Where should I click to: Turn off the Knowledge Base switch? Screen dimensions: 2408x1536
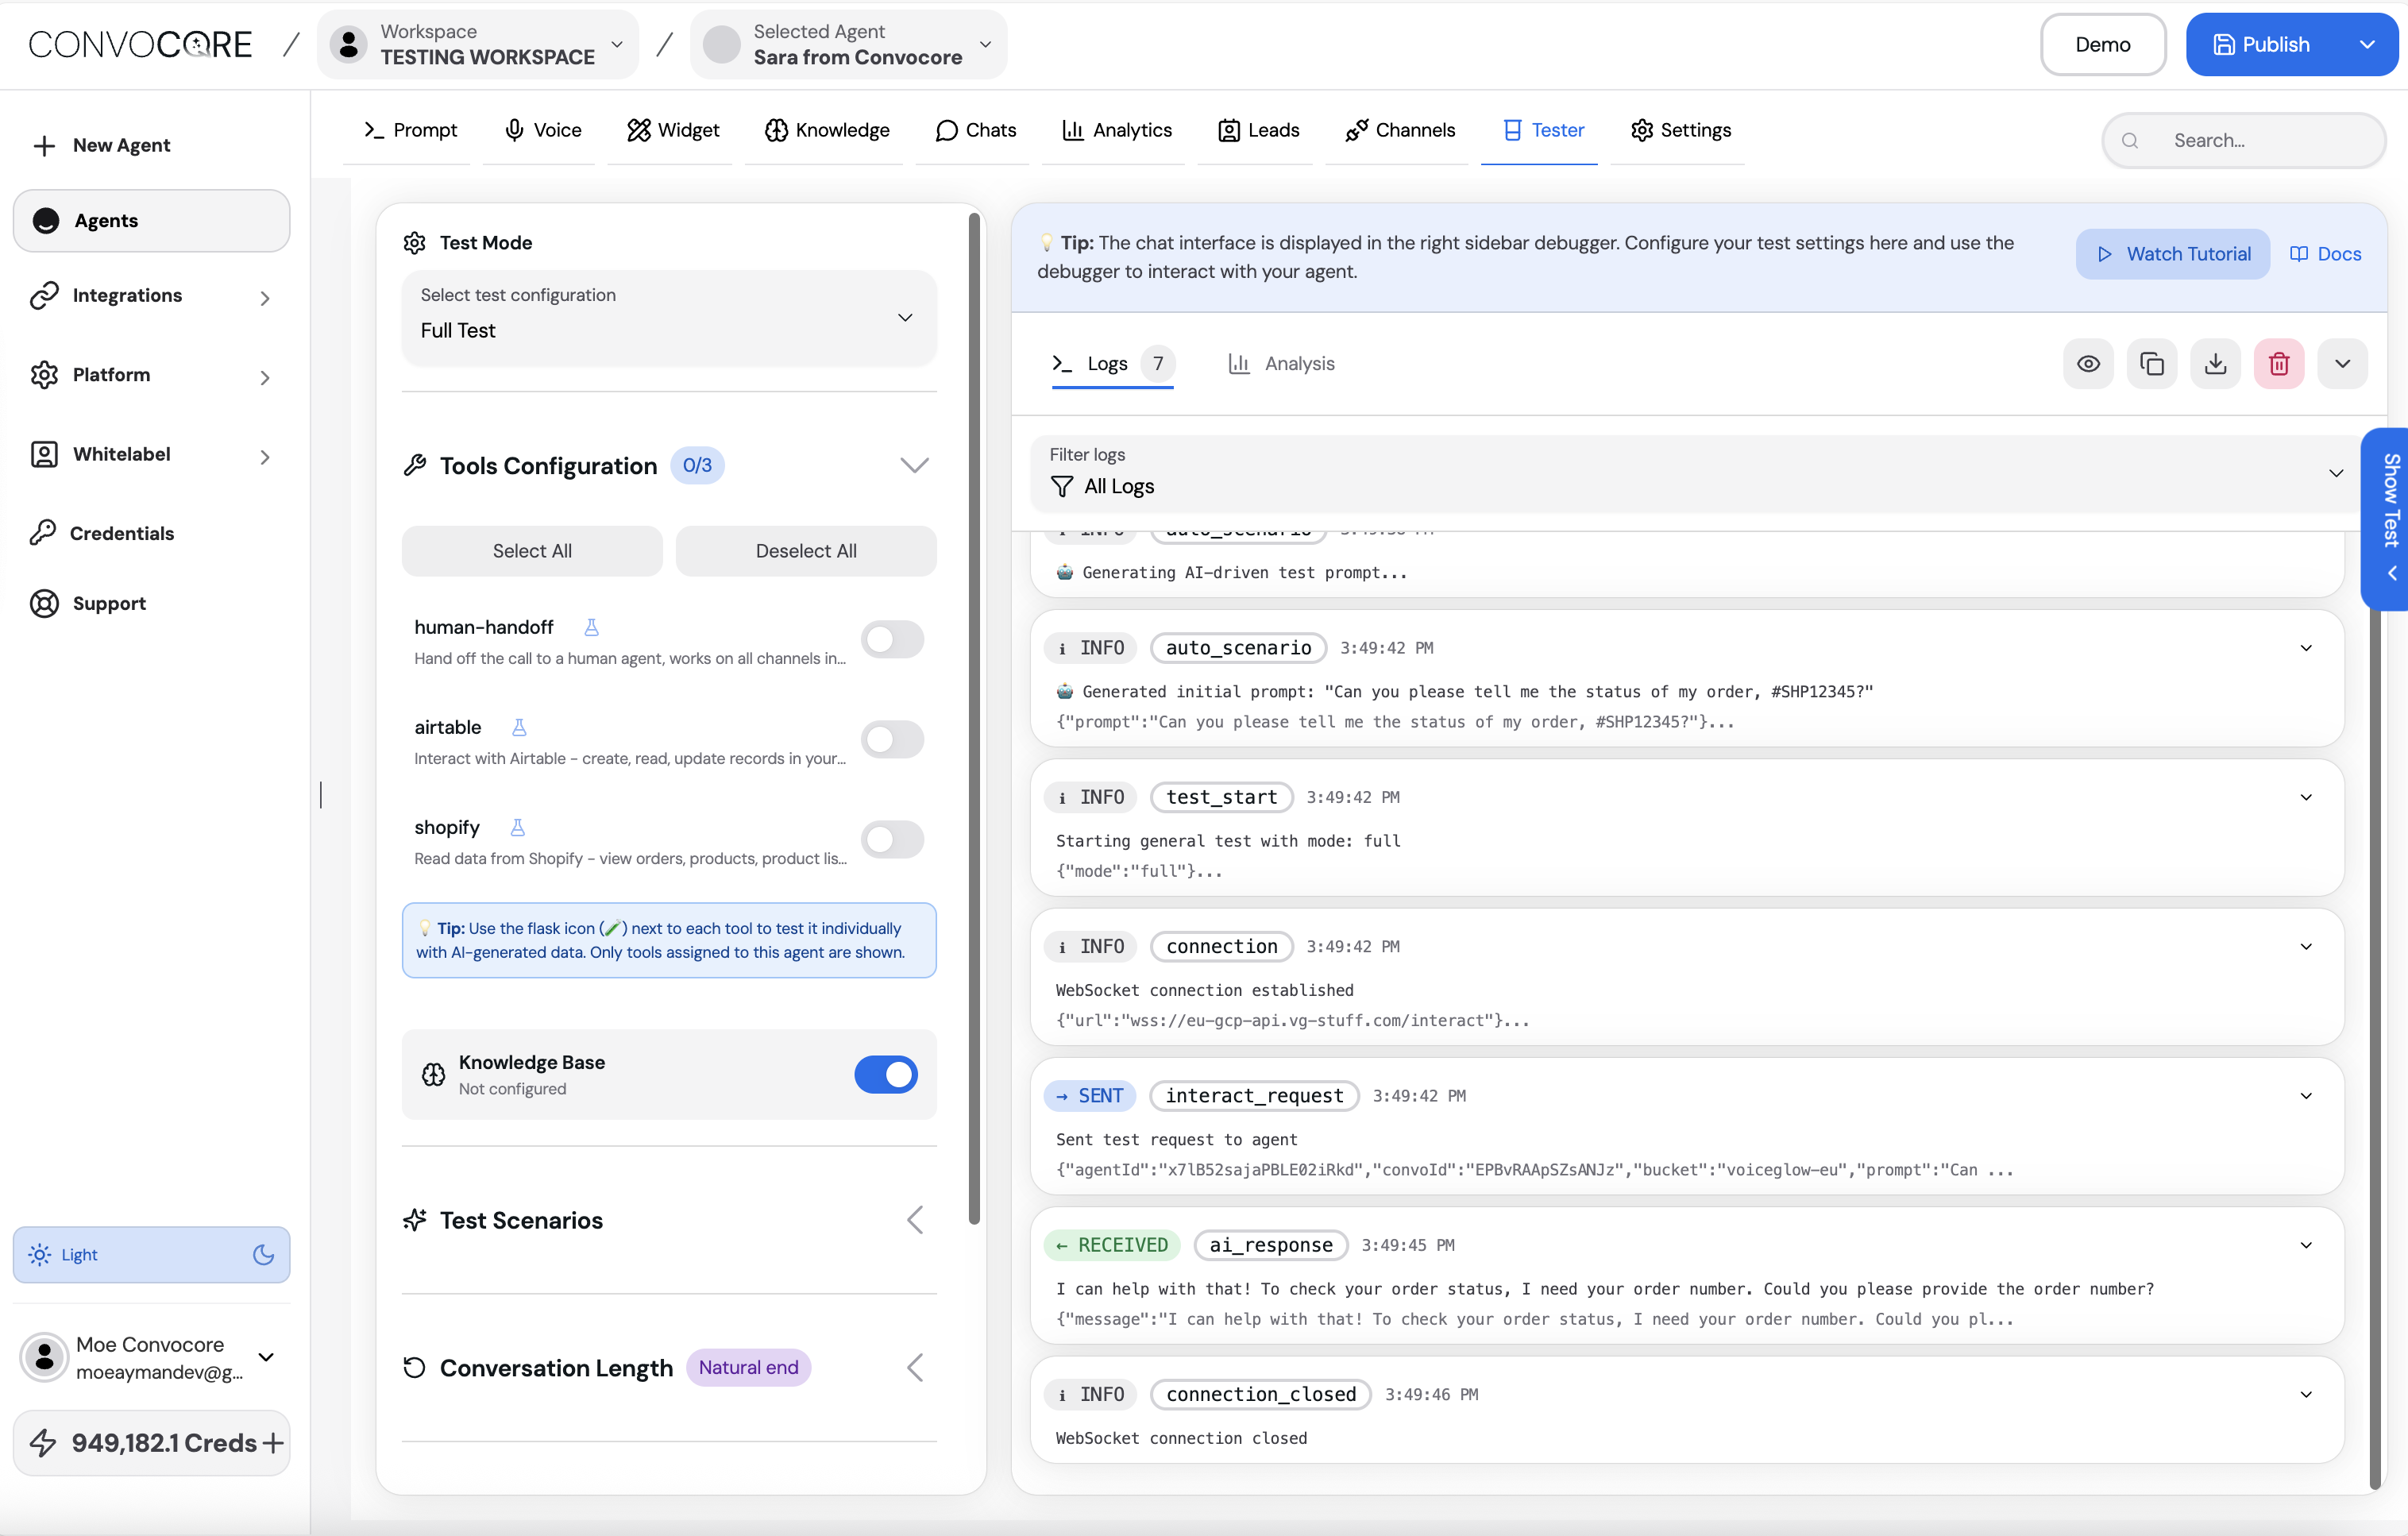click(x=885, y=1074)
